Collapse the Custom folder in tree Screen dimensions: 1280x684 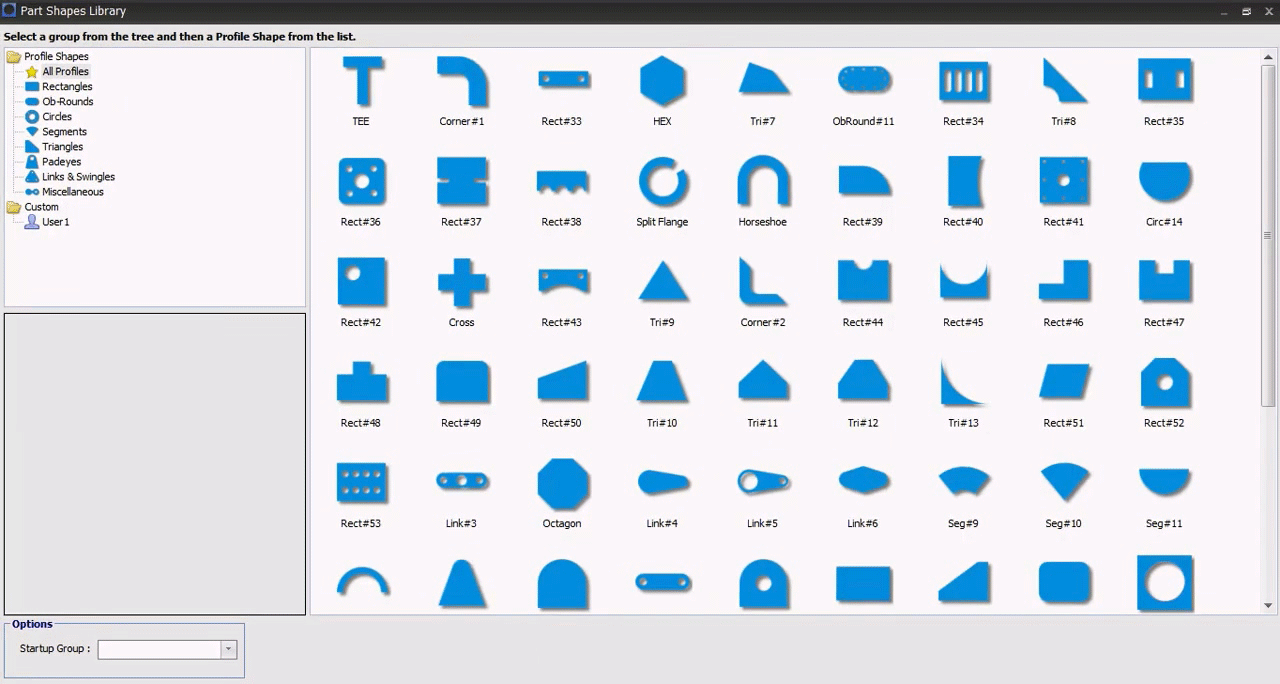[x=14, y=207]
